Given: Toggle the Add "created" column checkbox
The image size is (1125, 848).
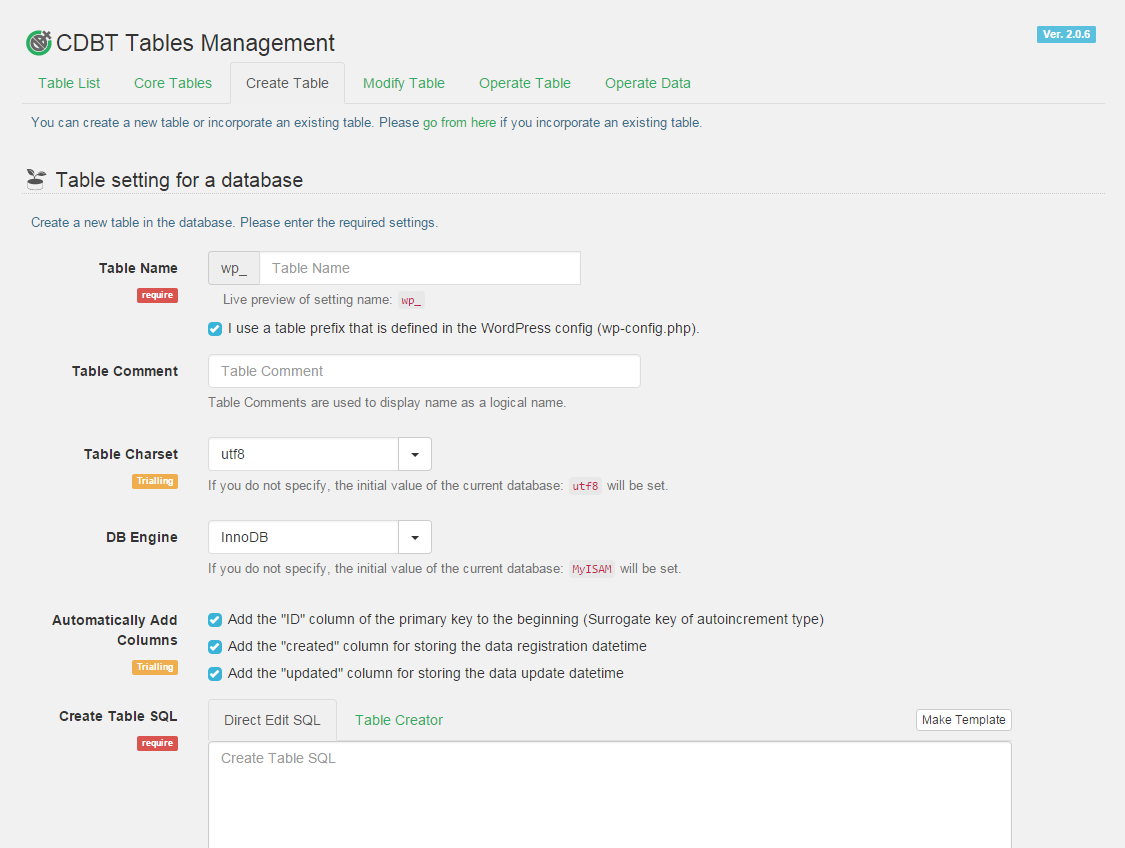Looking at the screenshot, I should coord(215,646).
